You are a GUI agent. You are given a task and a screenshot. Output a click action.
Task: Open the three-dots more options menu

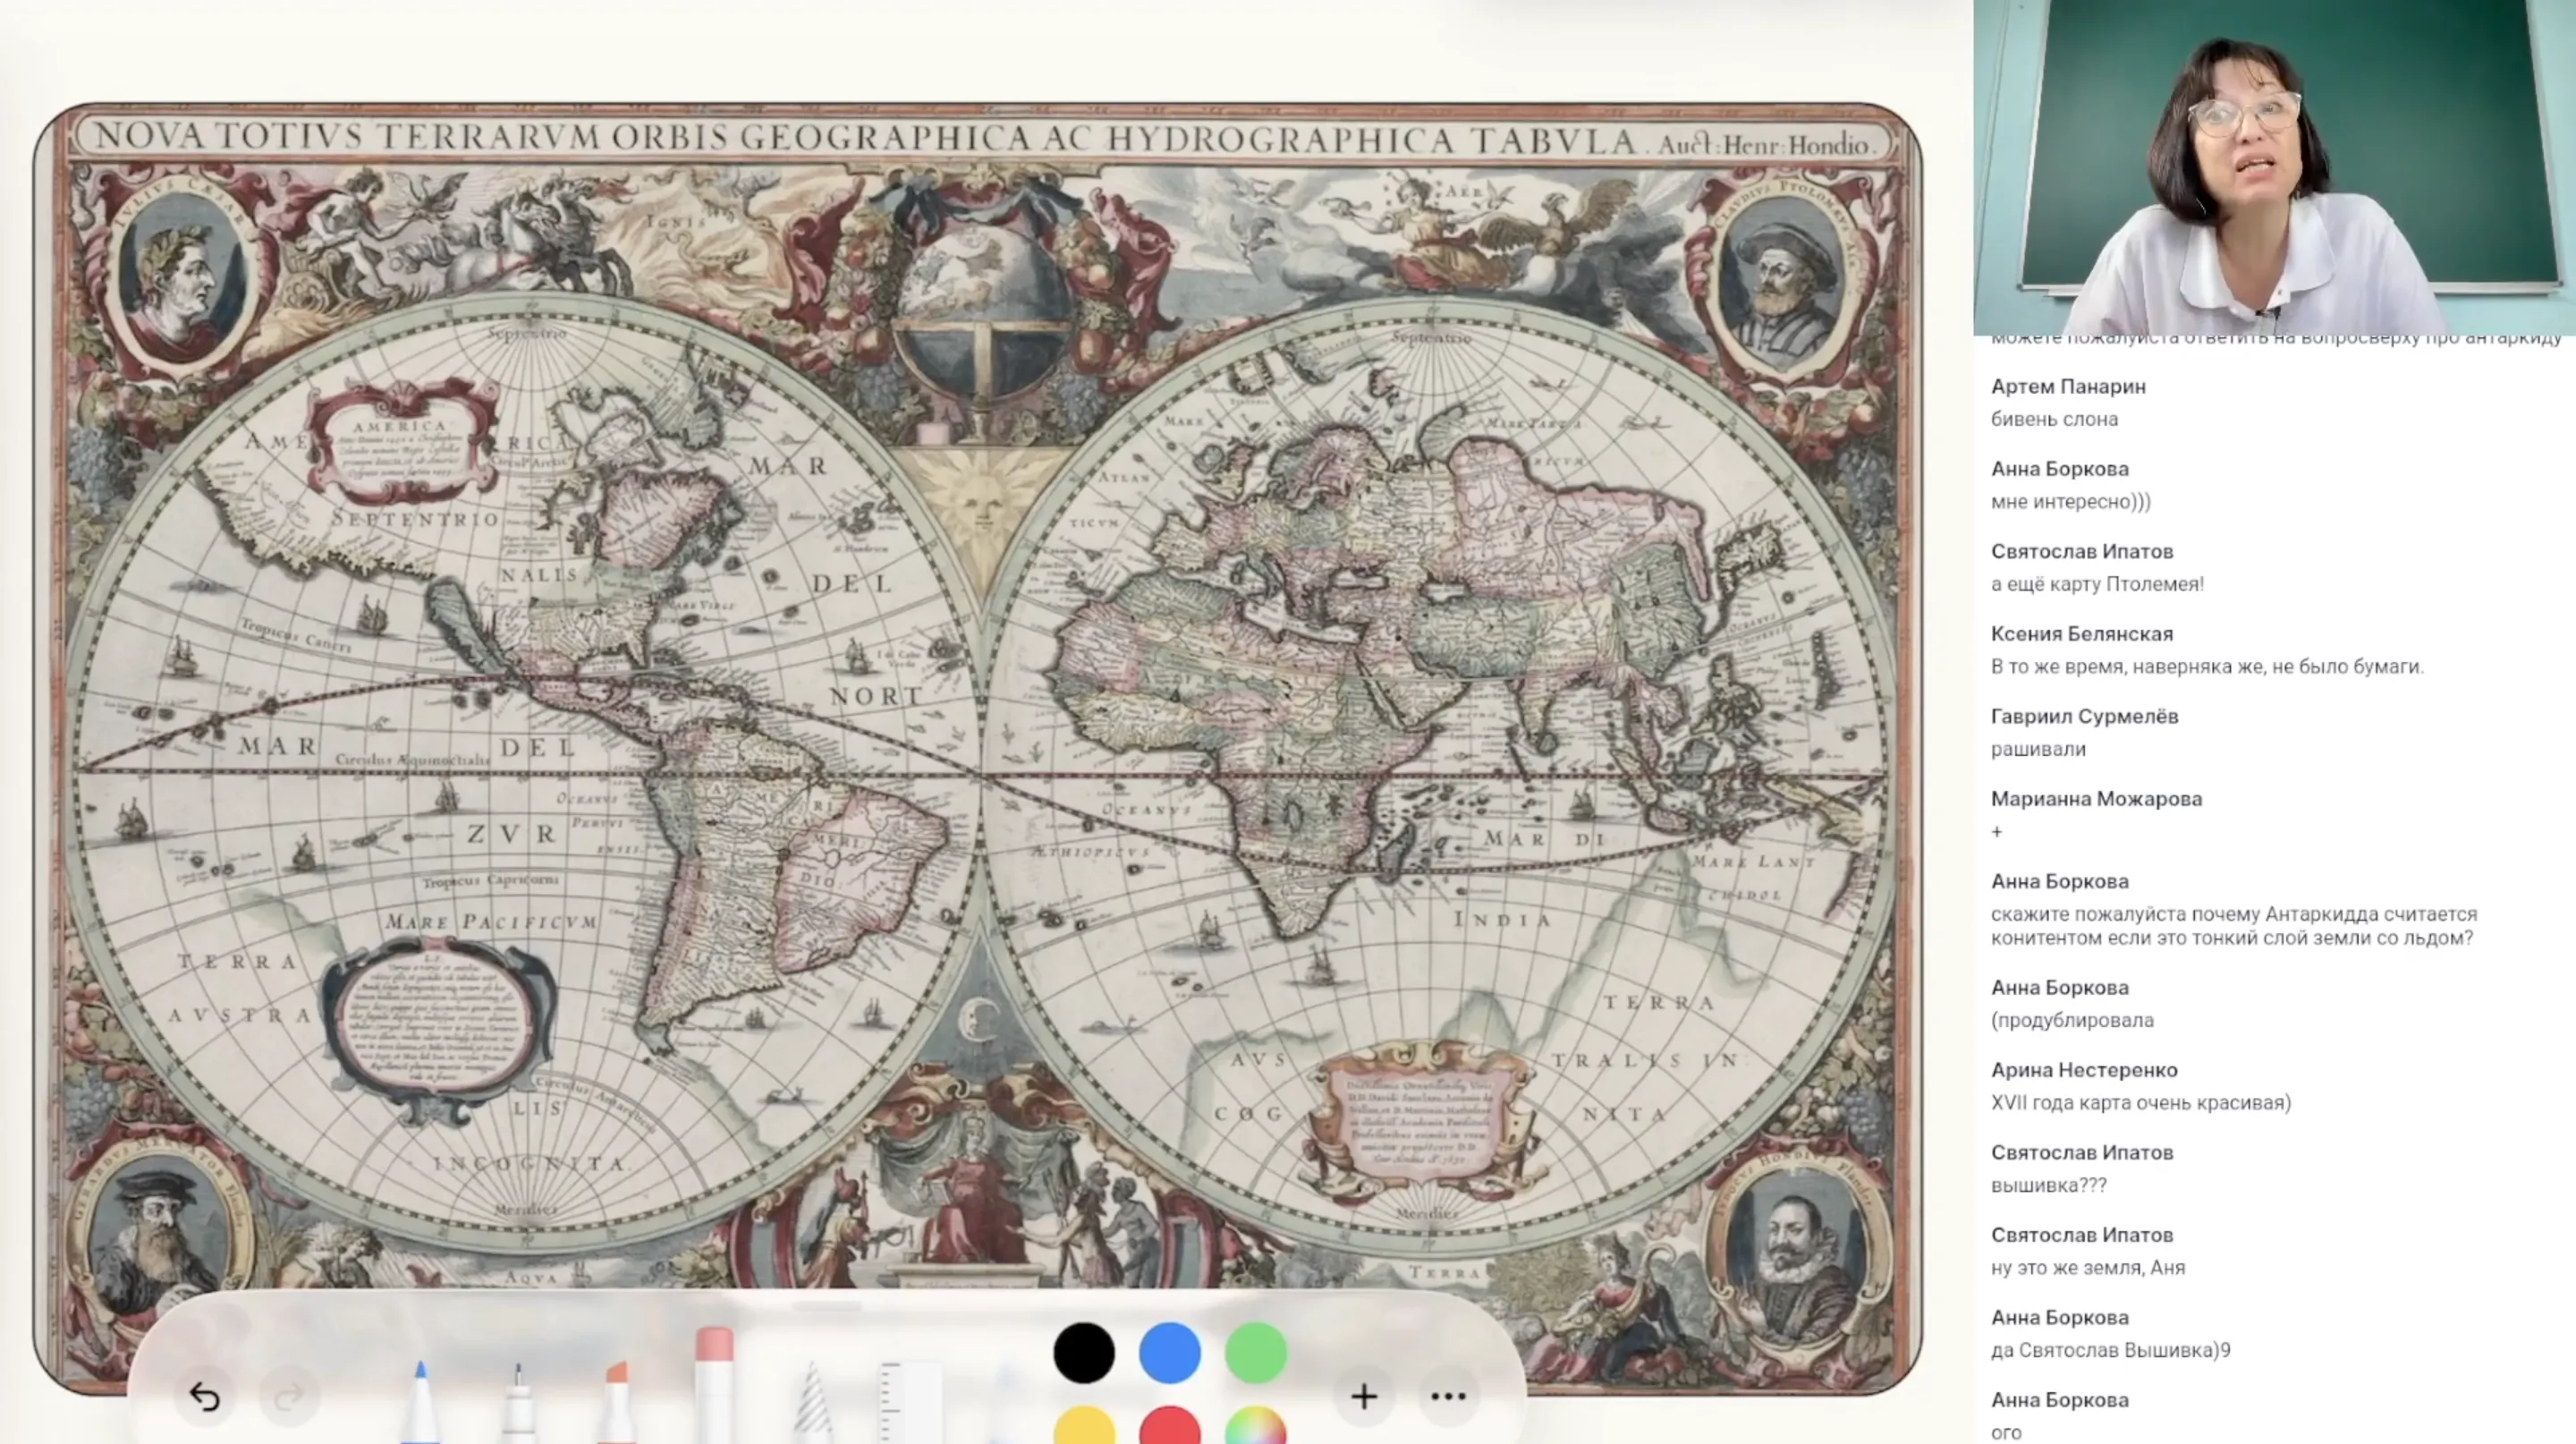pos(1448,1396)
